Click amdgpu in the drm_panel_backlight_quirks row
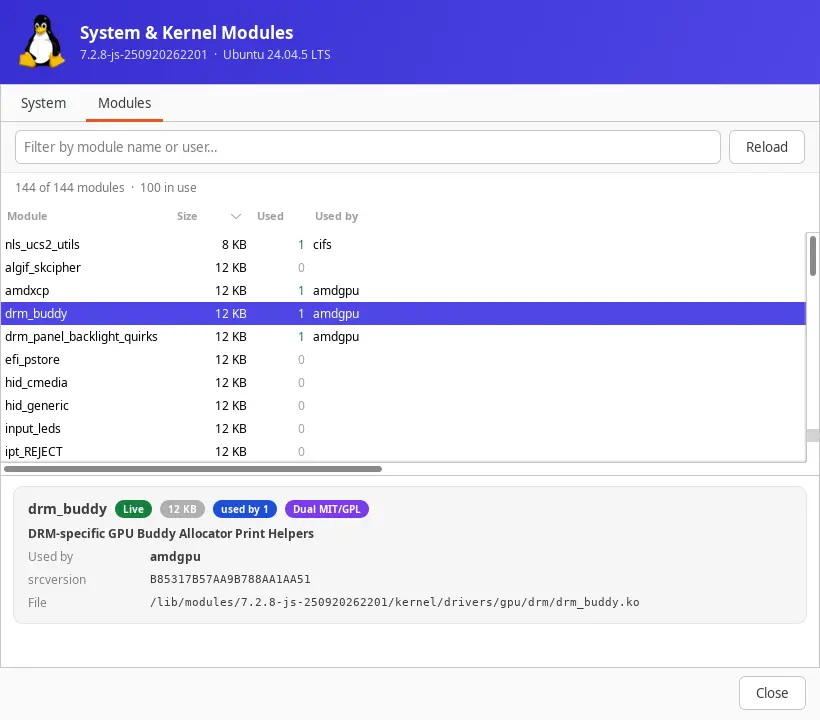820x720 pixels. [x=336, y=337]
